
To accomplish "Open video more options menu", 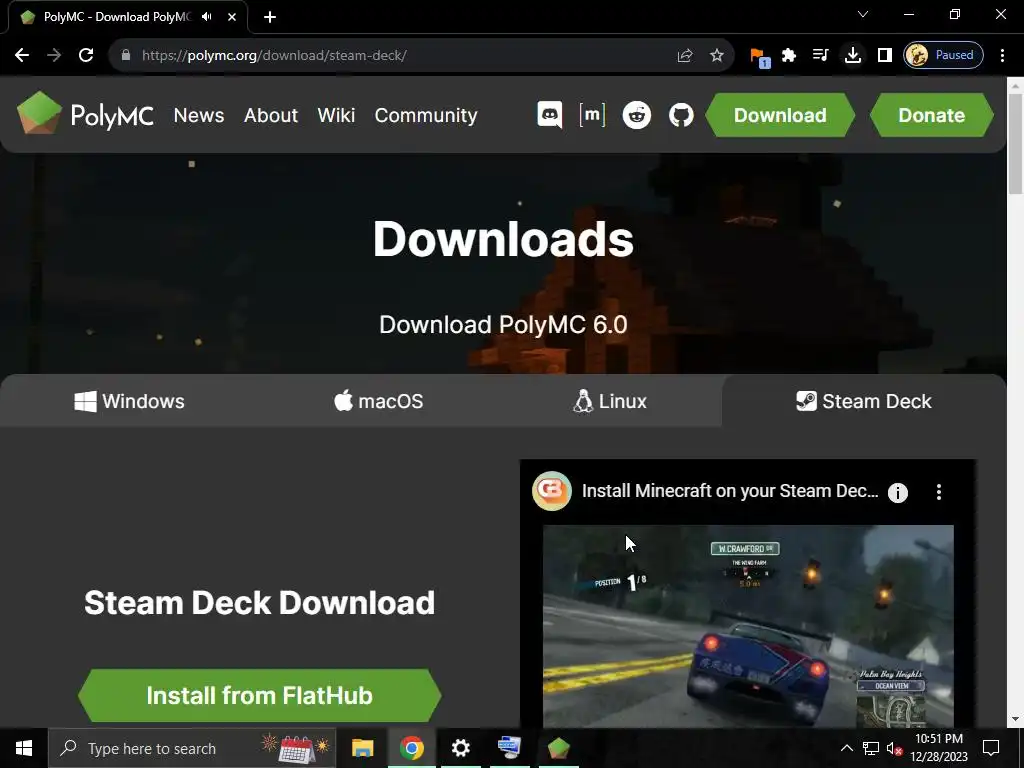I will click(938, 492).
